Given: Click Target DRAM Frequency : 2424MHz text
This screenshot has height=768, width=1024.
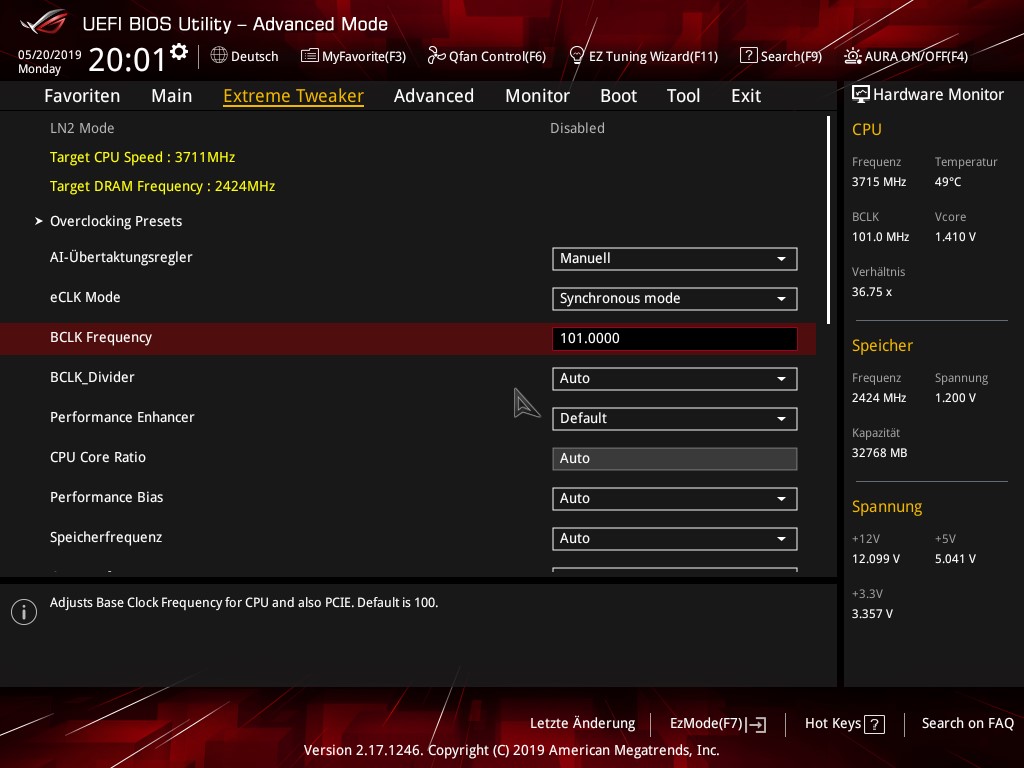Looking at the screenshot, I should [163, 186].
